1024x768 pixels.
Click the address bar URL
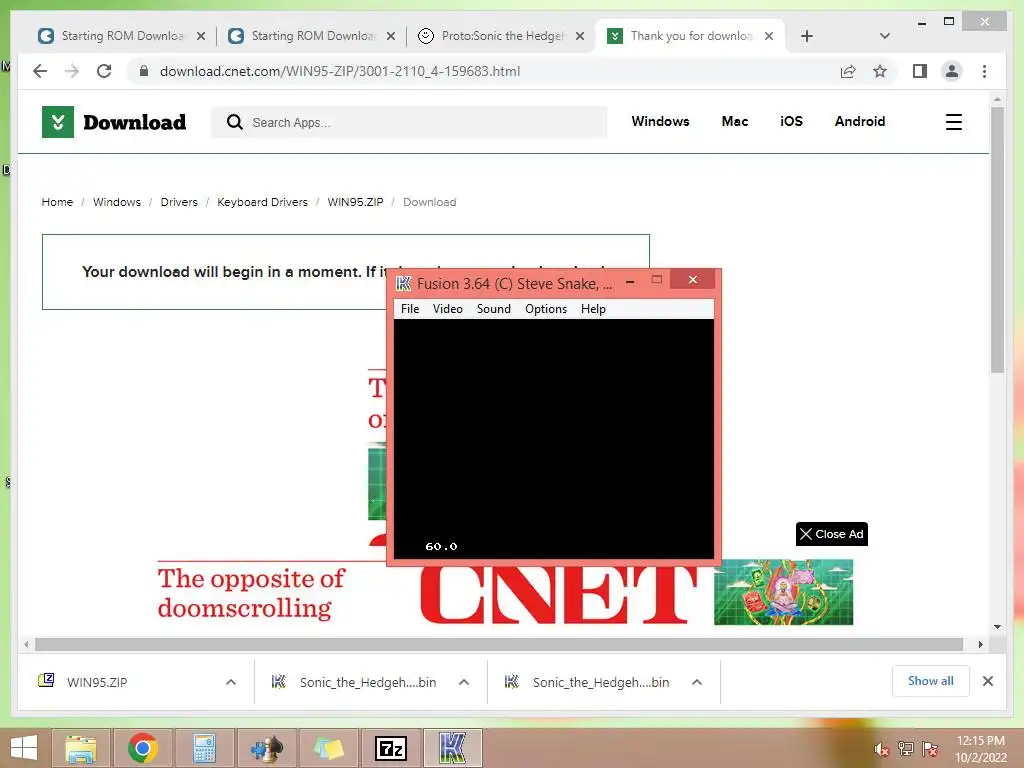[x=340, y=71]
